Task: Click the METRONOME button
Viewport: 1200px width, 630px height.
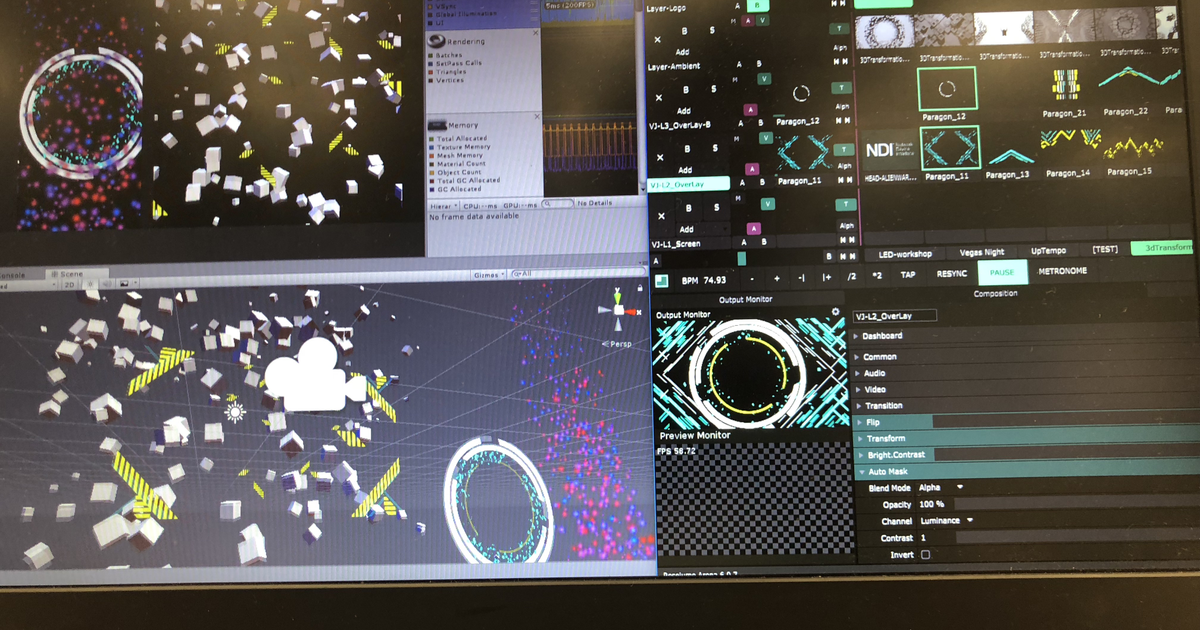Action: pos(1063,271)
